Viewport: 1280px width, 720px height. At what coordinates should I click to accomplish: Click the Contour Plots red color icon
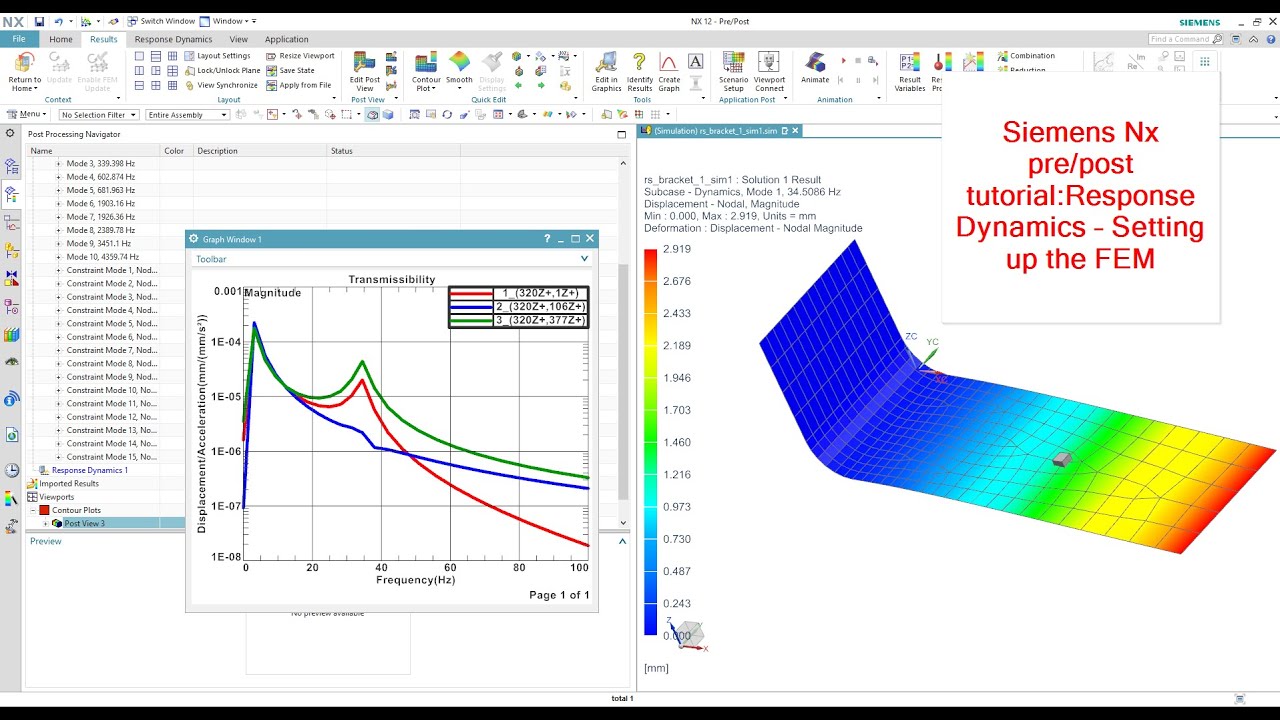(44, 510)
